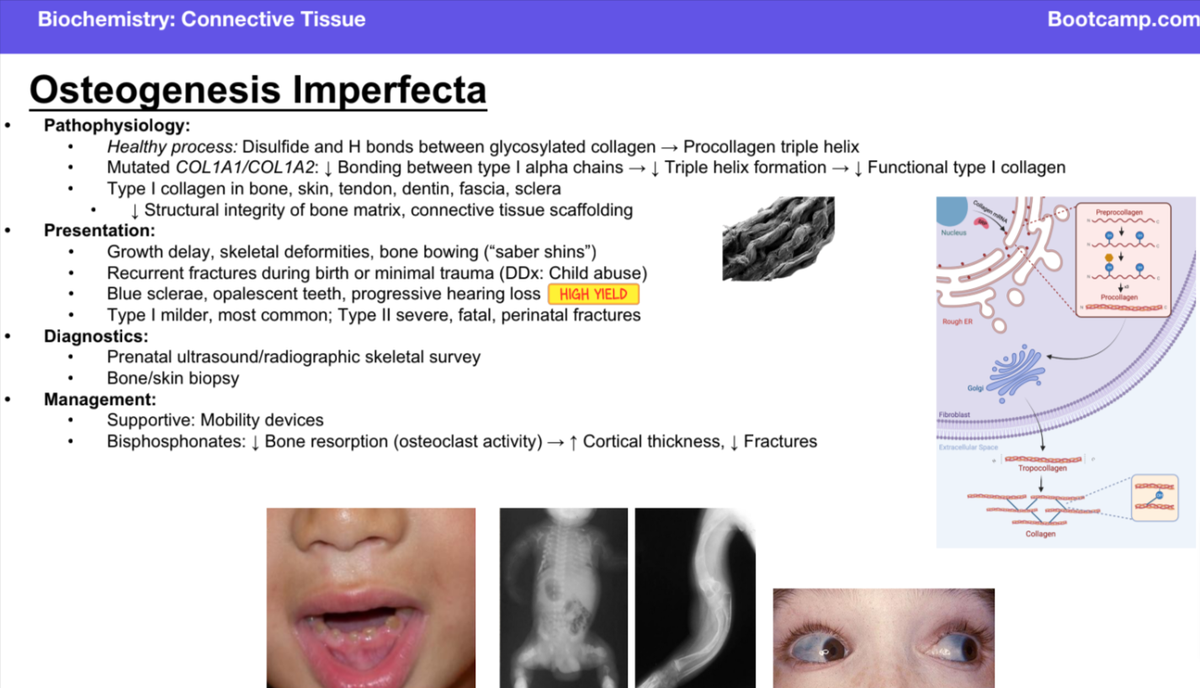Click the "Tropocollagen" diagram label
1200x688 pixels.
click(x=1042, y=467)
